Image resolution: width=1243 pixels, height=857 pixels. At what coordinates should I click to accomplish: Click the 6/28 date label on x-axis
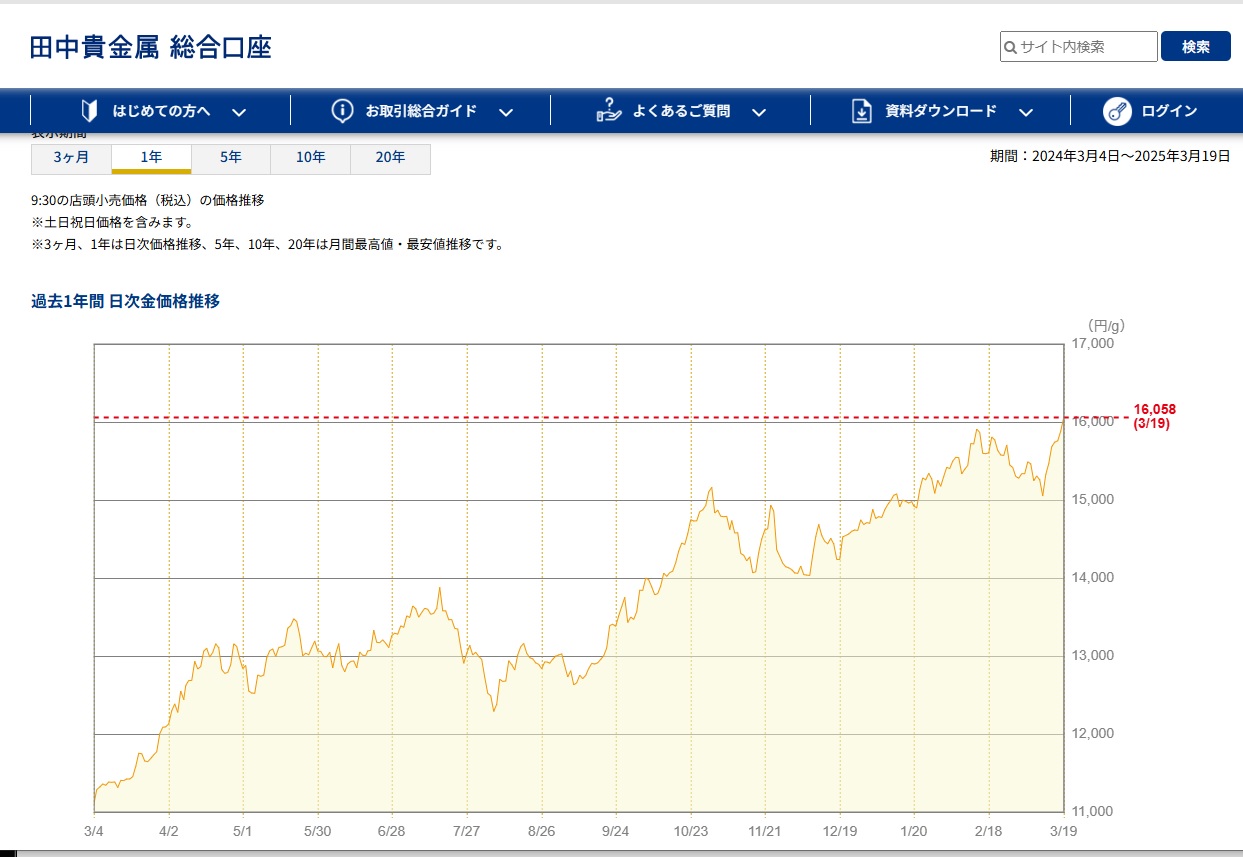point(392,831)
